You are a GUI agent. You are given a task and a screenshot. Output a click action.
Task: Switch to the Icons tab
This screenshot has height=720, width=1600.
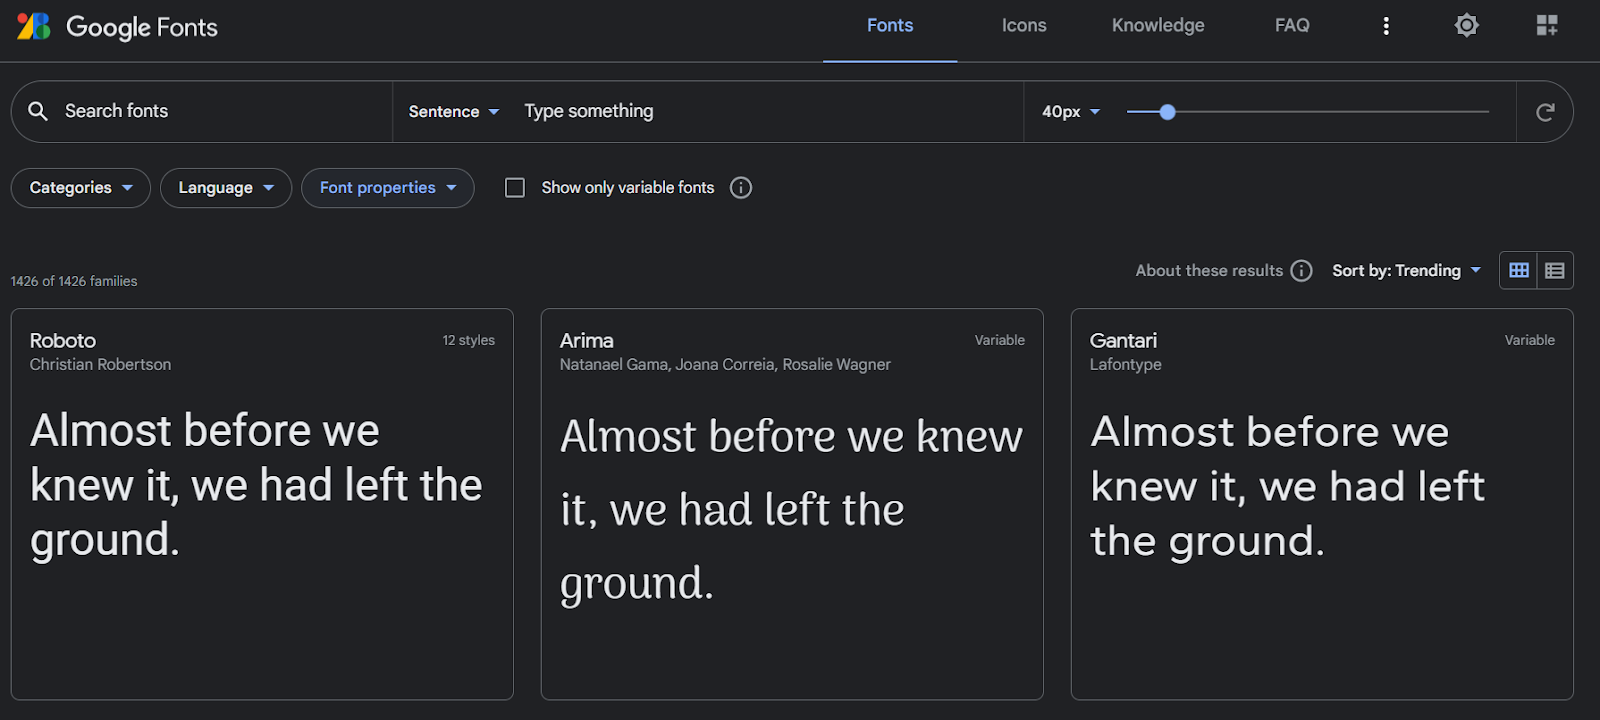[x=1024, y=26]
